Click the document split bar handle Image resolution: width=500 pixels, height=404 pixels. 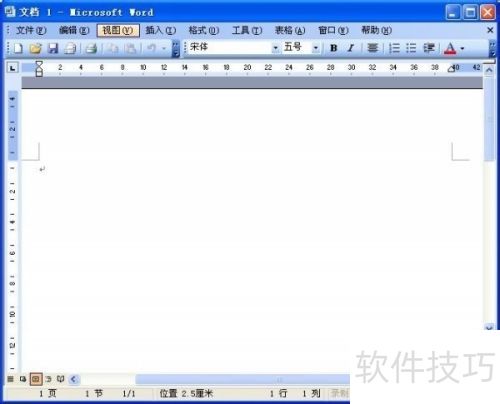coord(489,62)
